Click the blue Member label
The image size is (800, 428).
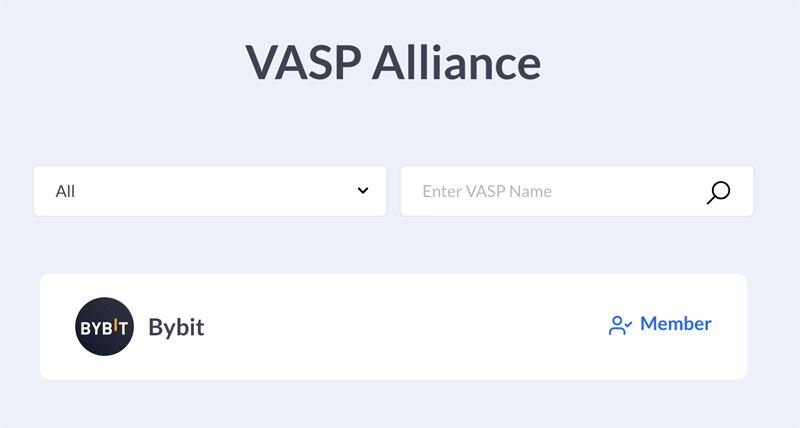676,323
